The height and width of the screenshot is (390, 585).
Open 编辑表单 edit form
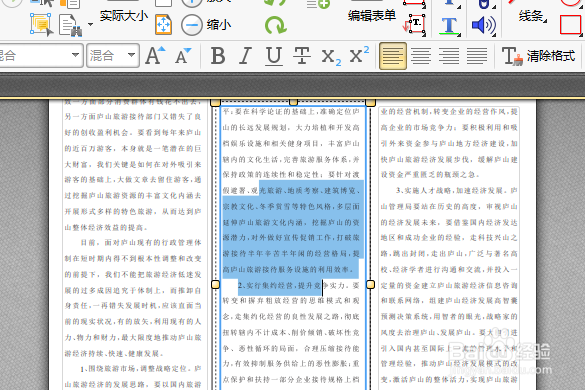tap(372, 16)
